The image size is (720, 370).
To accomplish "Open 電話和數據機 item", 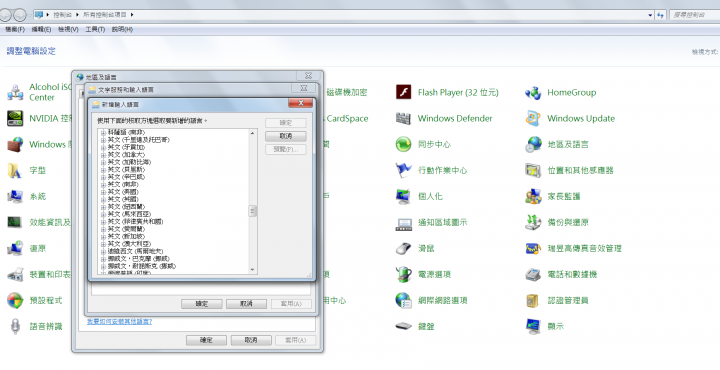I will point(561,275).
